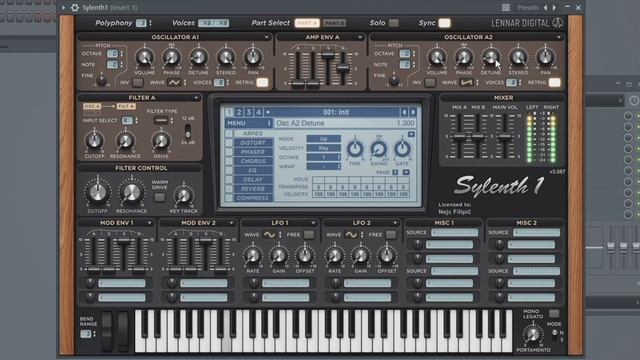
Task: Open the LFO 1 section dropdown arrow
Action: (x=313, y=223)
